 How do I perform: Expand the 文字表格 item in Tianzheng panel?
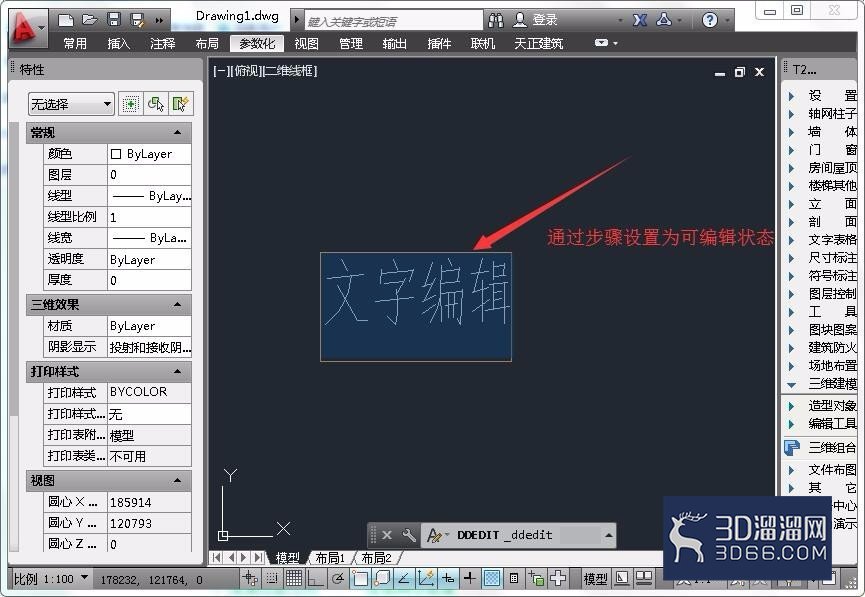click(x=792, y=240)
